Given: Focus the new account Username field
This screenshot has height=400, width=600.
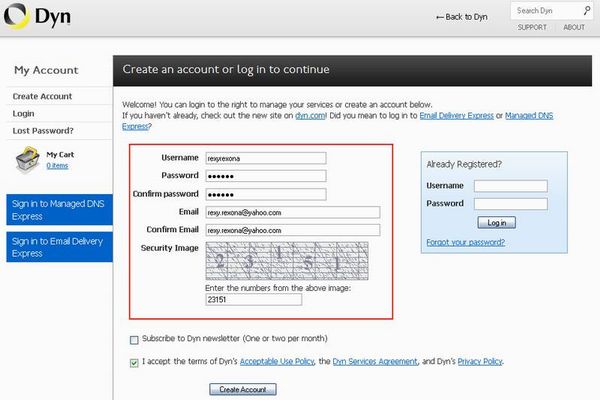Looking at the screenshot, I should coord(266,158).
